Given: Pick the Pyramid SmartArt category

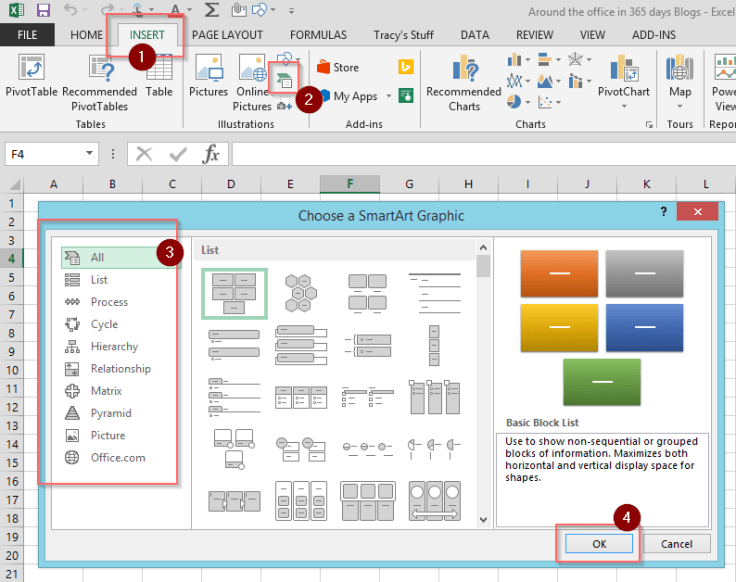Looking at the screenshot, I should 111,413.
